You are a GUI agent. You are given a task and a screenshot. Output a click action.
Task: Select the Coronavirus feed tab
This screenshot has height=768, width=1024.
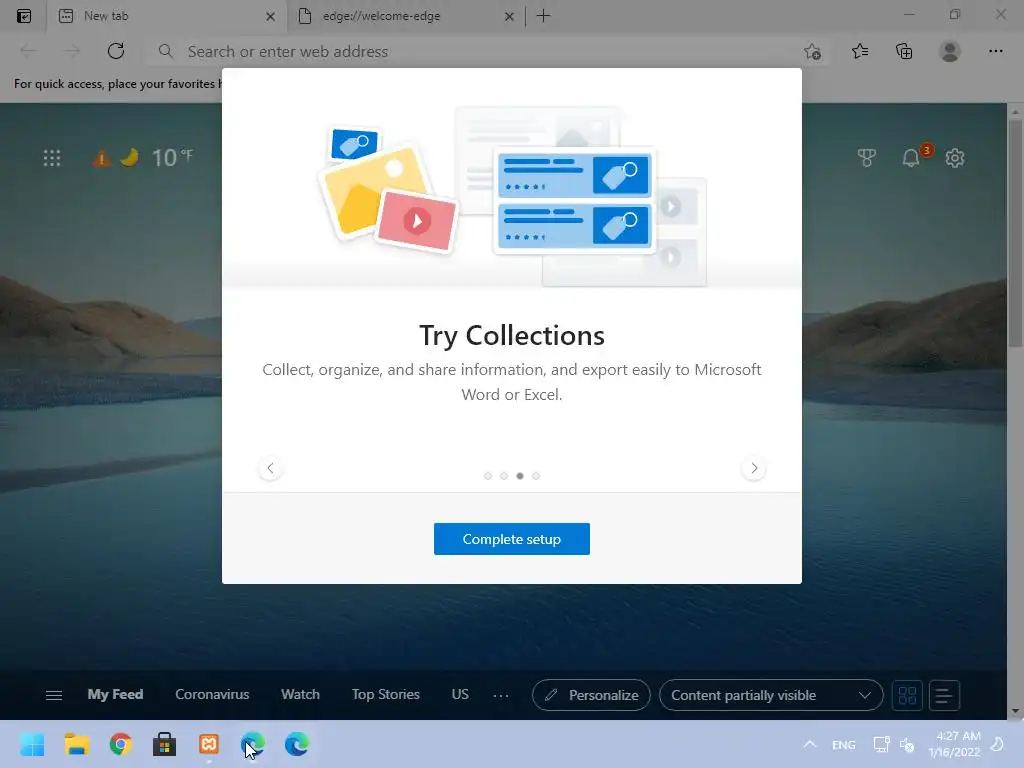pyautogui.click(x=212, y=694)
